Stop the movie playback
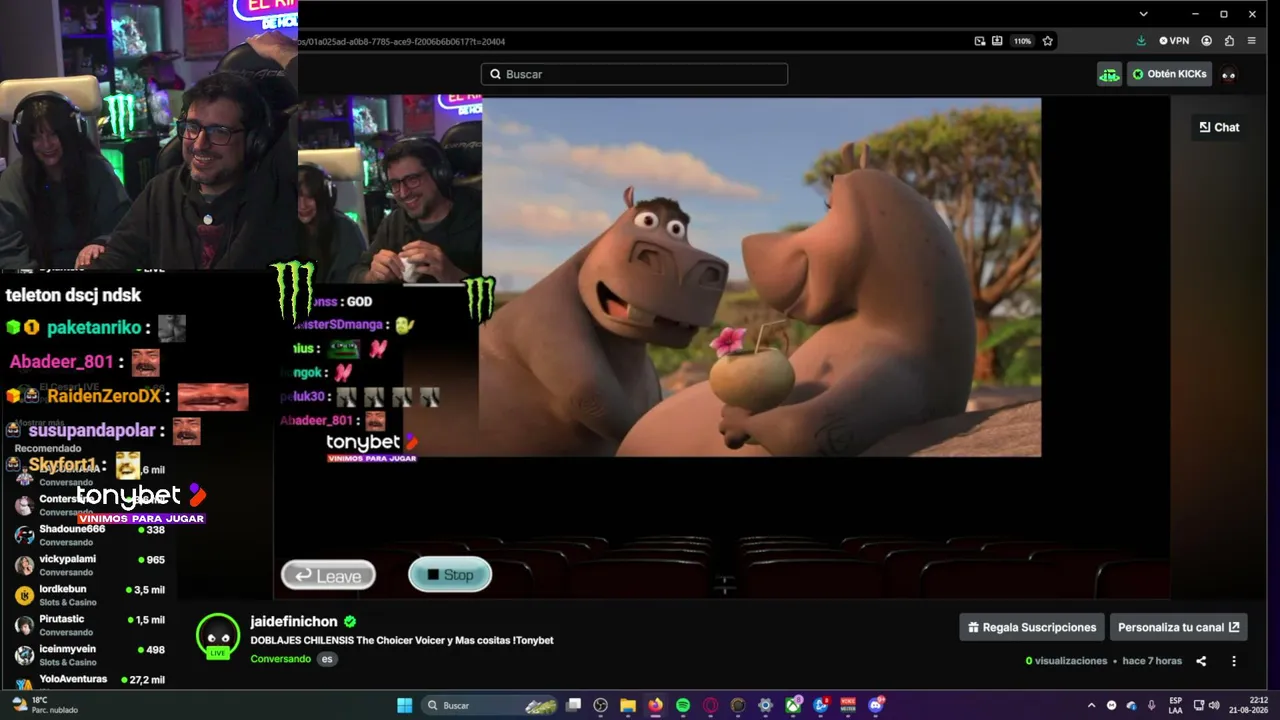The width and height of the screenshot is (1280, 720). click(x=450, y=575)
